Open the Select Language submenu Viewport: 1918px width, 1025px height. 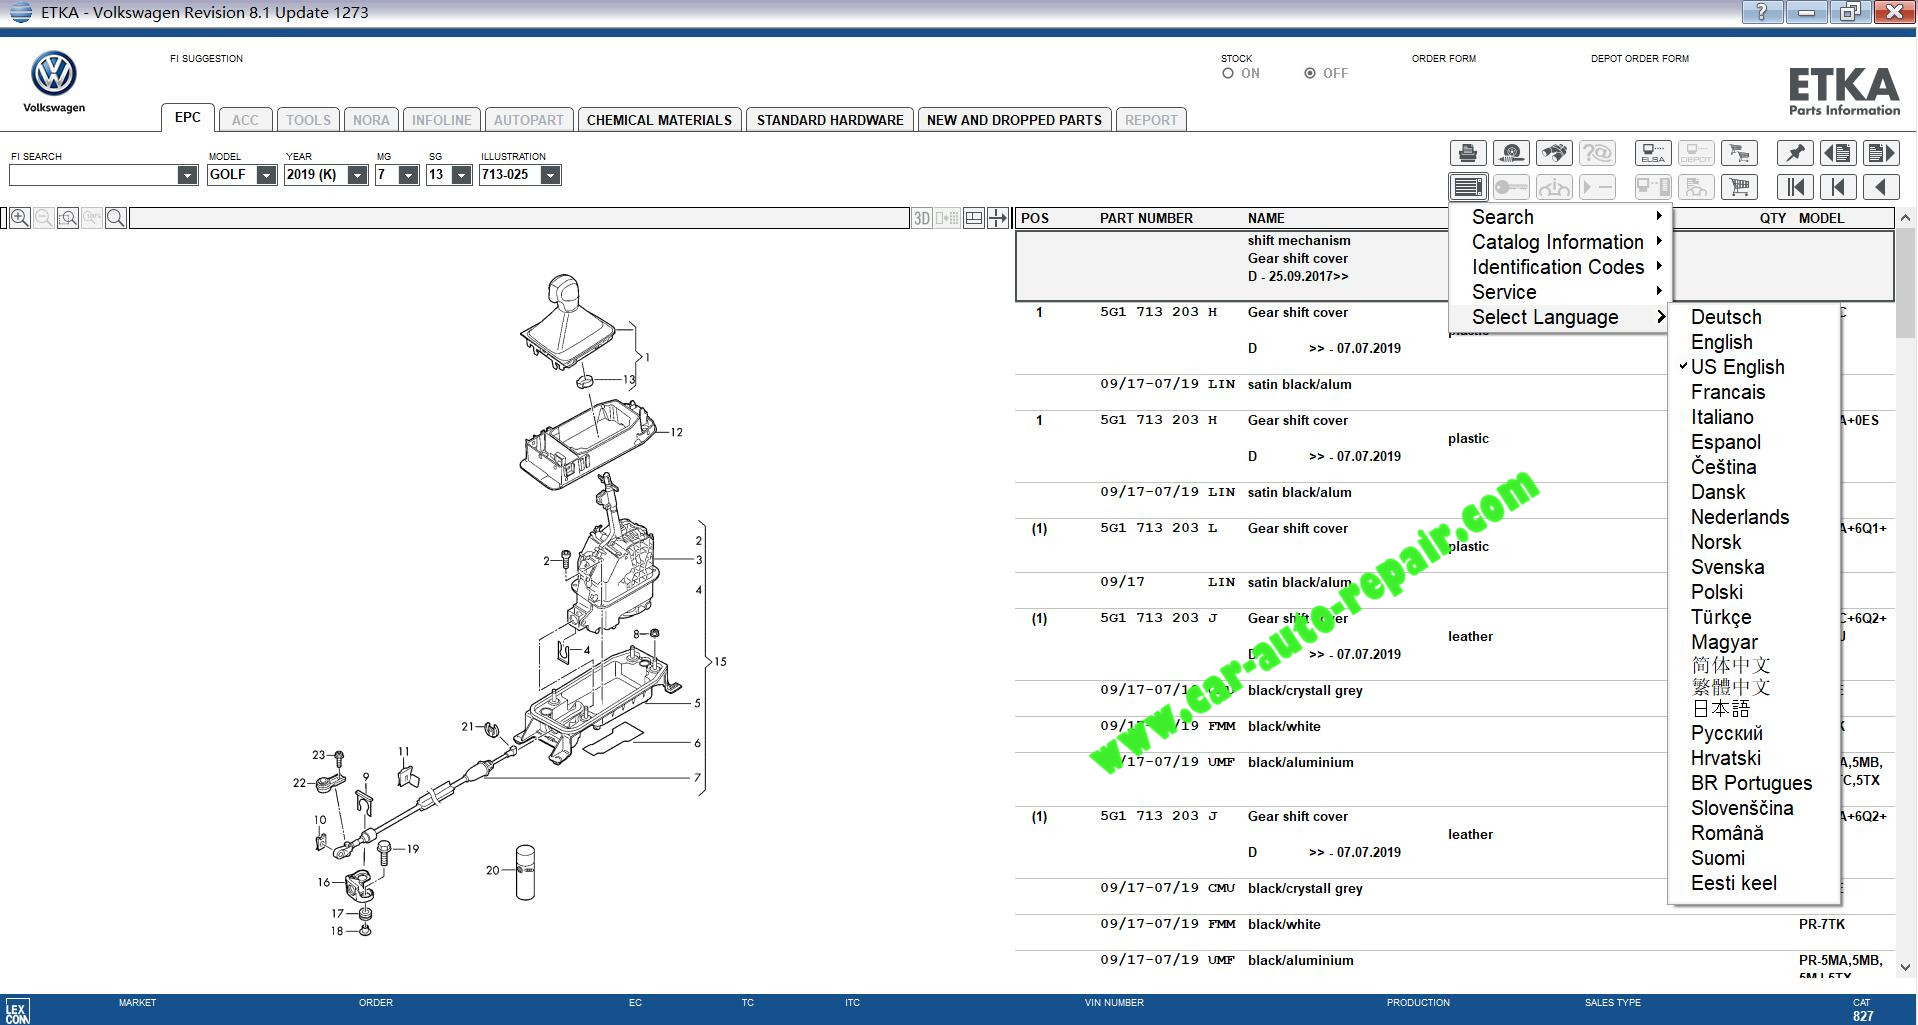(x=1558, y=317)
